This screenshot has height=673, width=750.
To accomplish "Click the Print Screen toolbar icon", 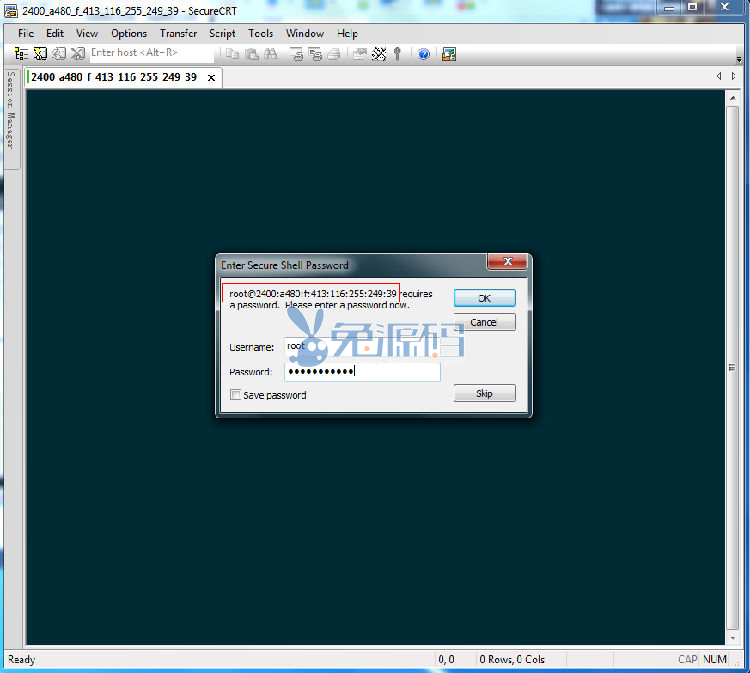I will [296, 54].
